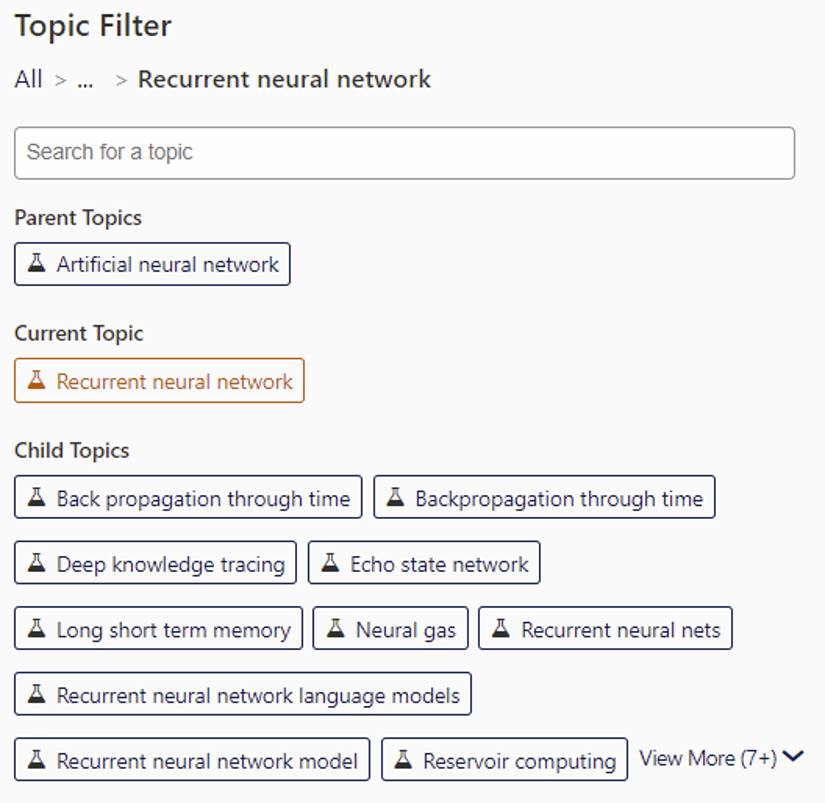This screenshot has height=803, width=825.
Task: Select the Echo state network child topic
Action: [x=424, y=563]
